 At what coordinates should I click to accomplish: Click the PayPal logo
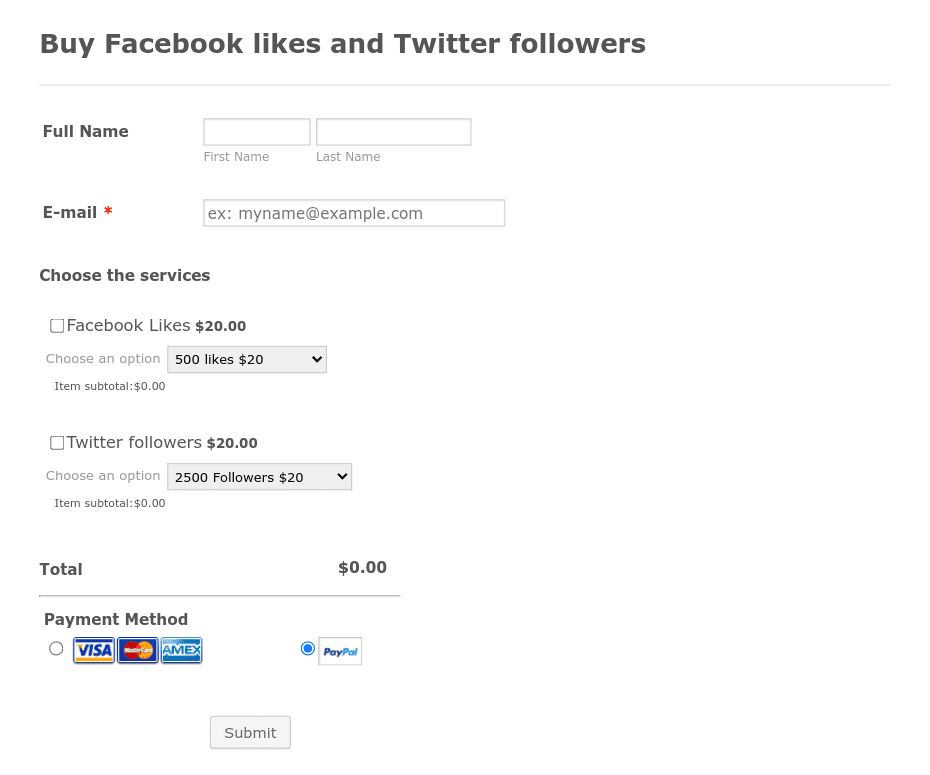click(x=339, y=650)
